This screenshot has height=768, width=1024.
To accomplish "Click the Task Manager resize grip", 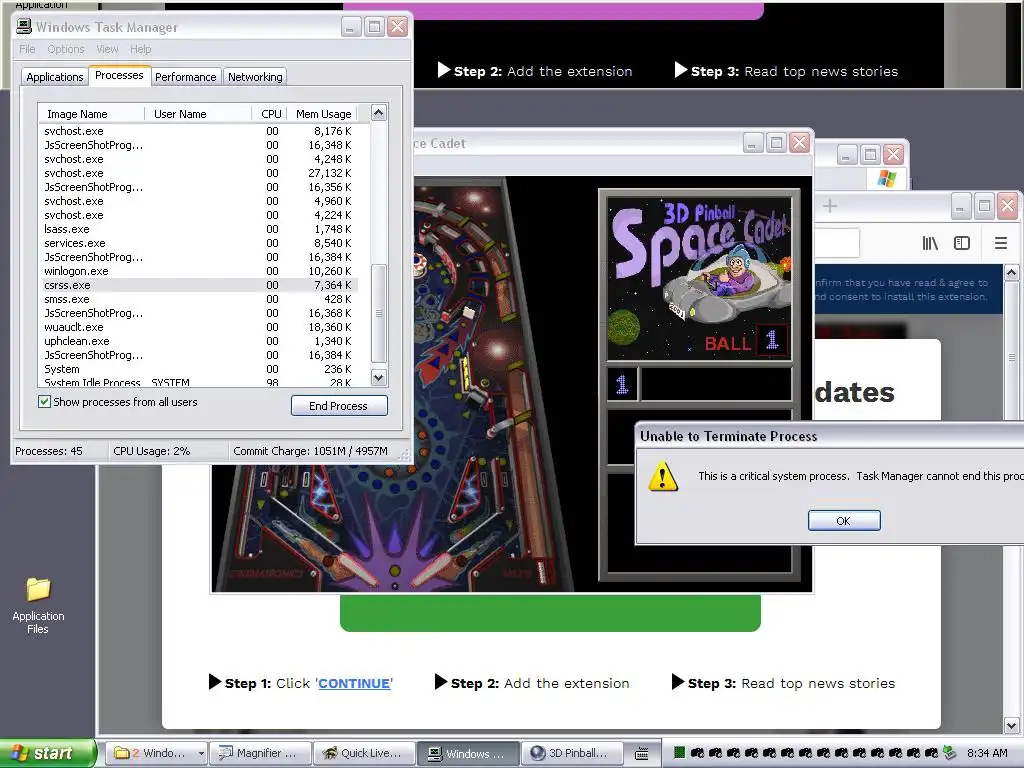I will [405, 455].
